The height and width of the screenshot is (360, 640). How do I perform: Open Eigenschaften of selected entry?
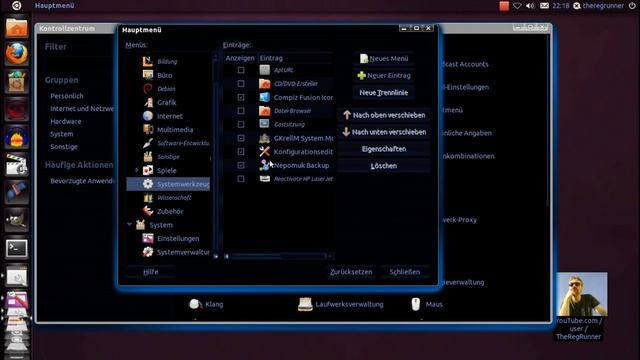[x=384, y=149]
